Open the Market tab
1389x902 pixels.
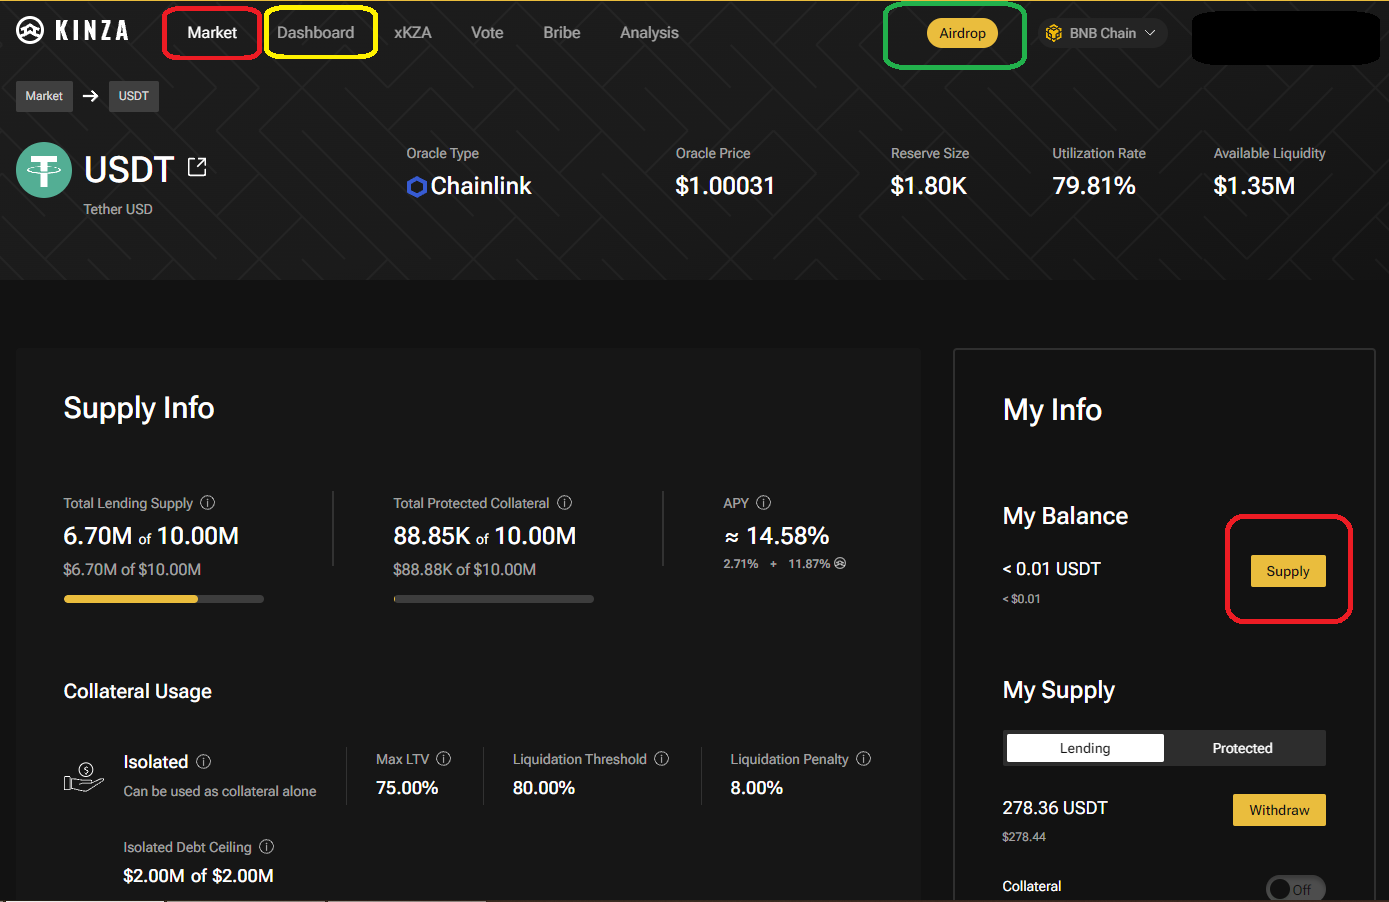pos(212,33)
